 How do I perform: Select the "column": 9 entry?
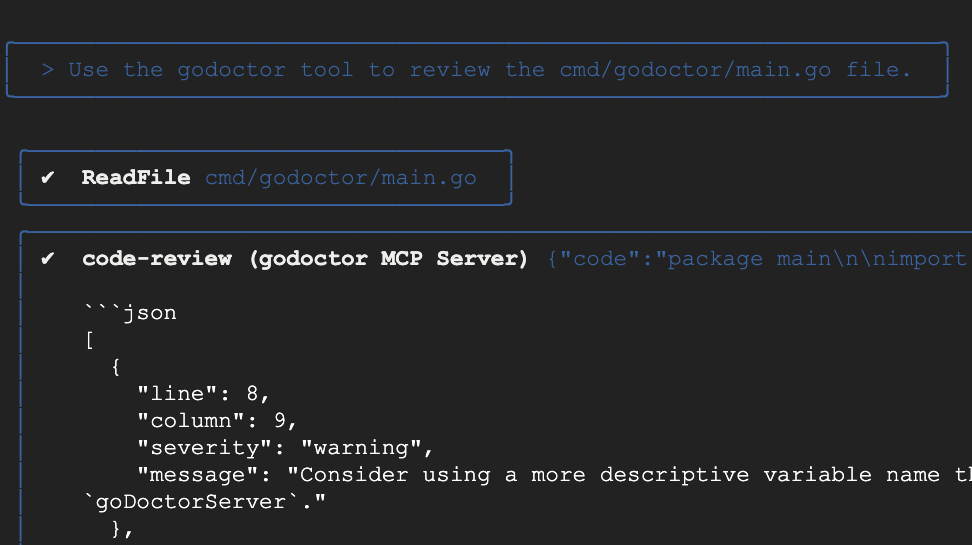coord(217,421)
